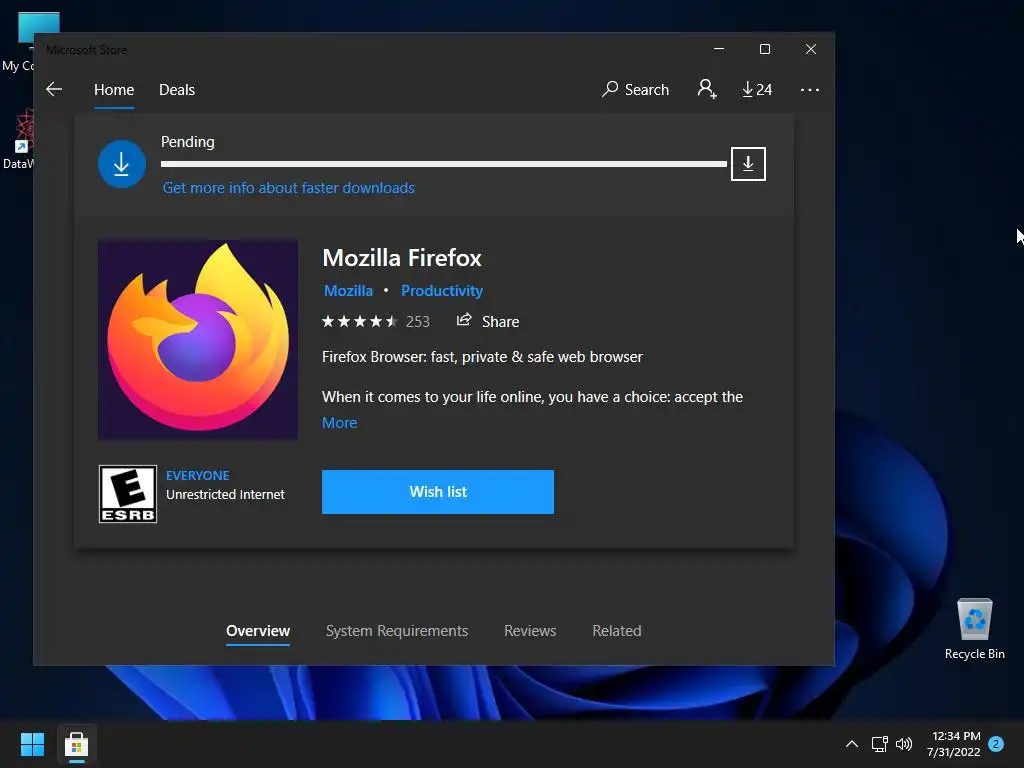Open the Productivity category link
Viewport: 1024px width, 768px height.
pyautogui.click(x=442, y=291)
